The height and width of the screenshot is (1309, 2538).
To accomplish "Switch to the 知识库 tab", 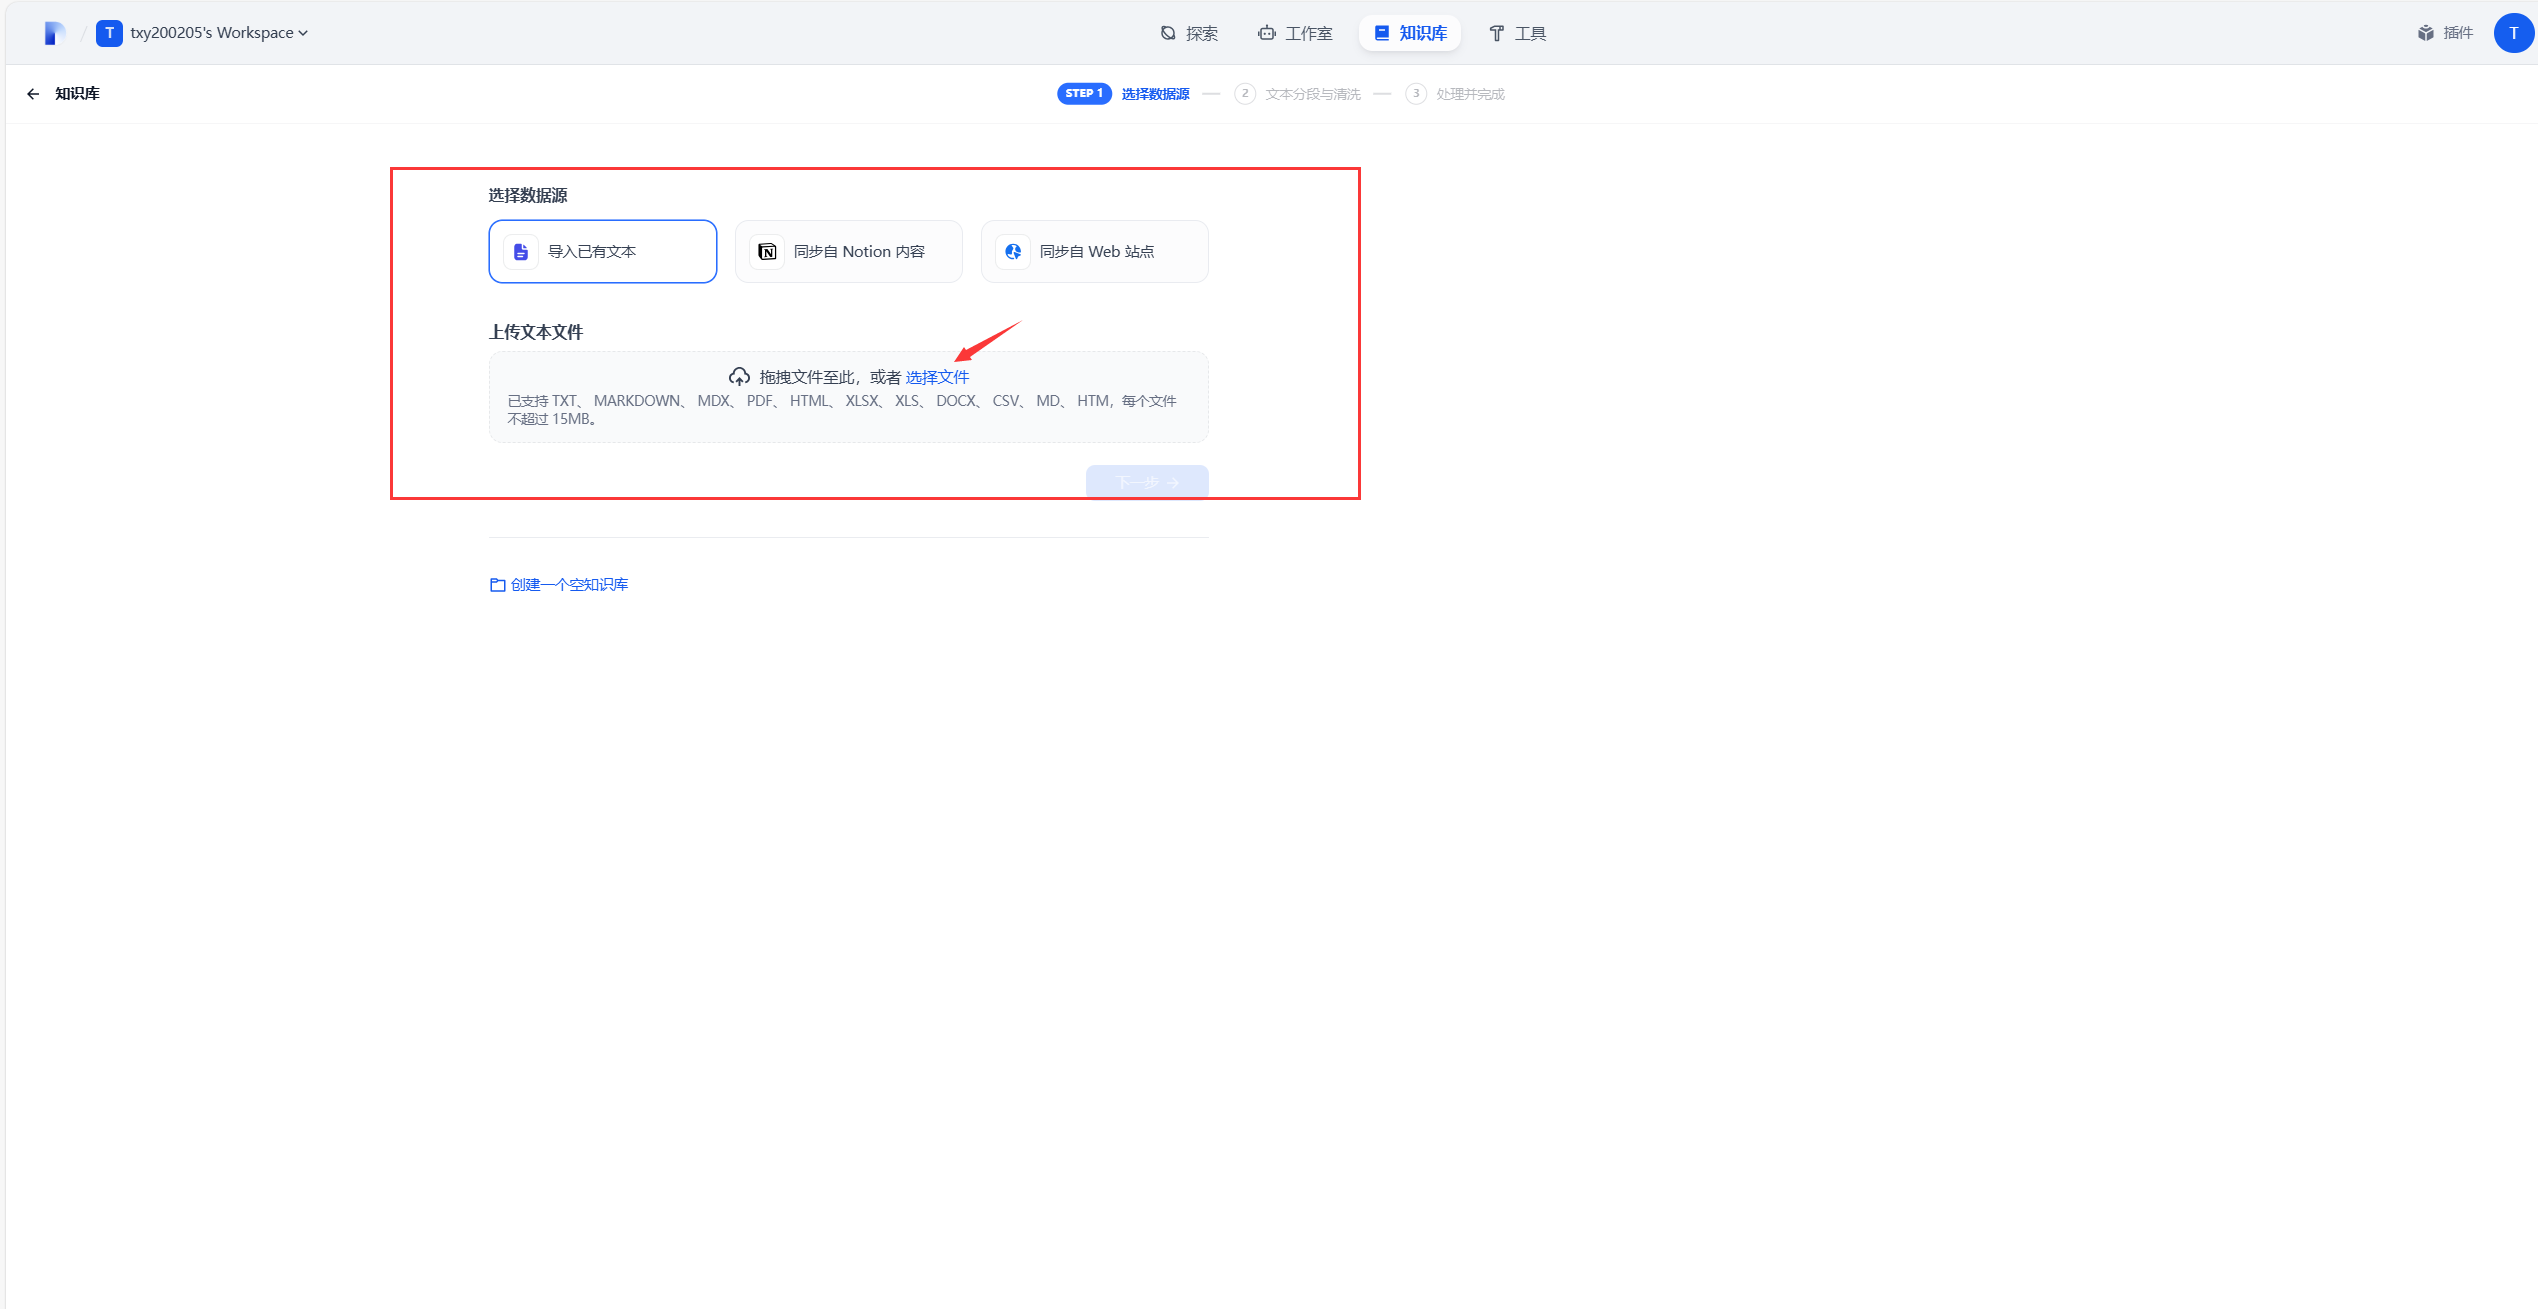I will pyautogui.click(x=1410, y=33).
